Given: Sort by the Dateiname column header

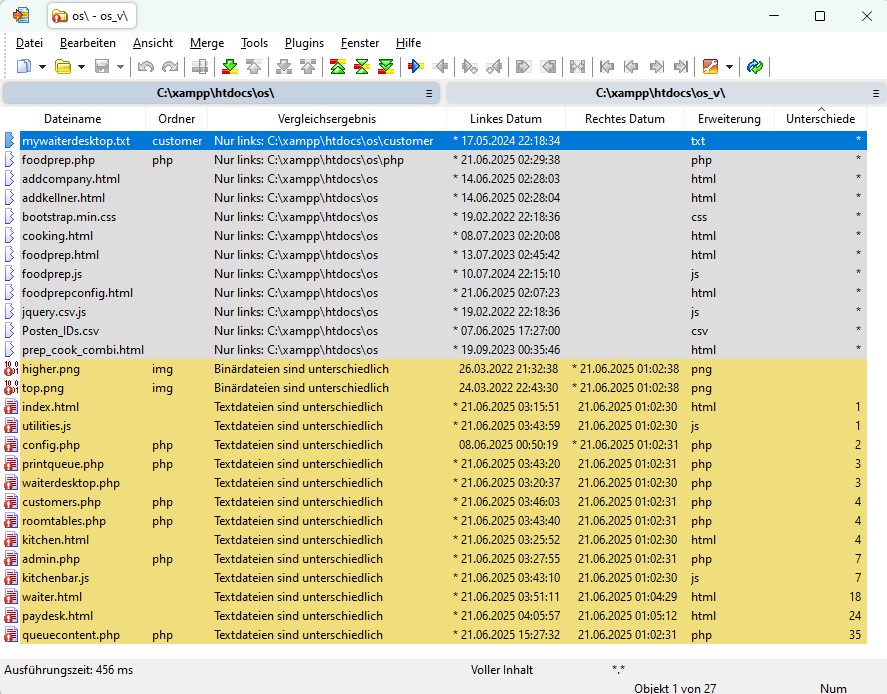Looking at the screenshot, I should 73,119.
